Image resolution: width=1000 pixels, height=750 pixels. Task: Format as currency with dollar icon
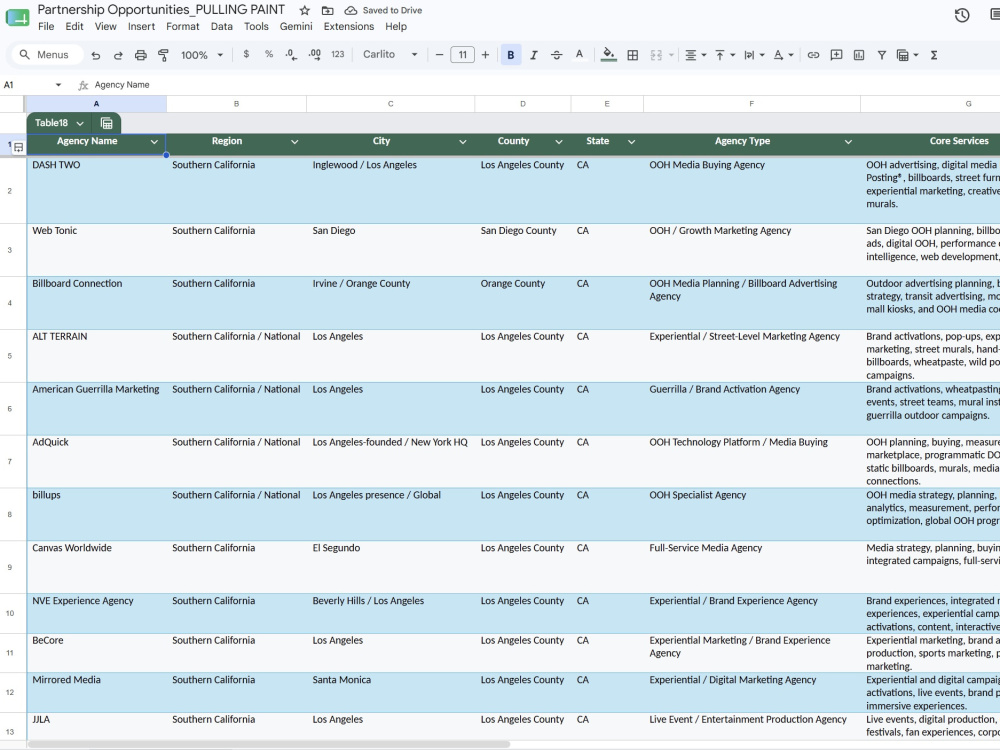click(x=246, y=55)
